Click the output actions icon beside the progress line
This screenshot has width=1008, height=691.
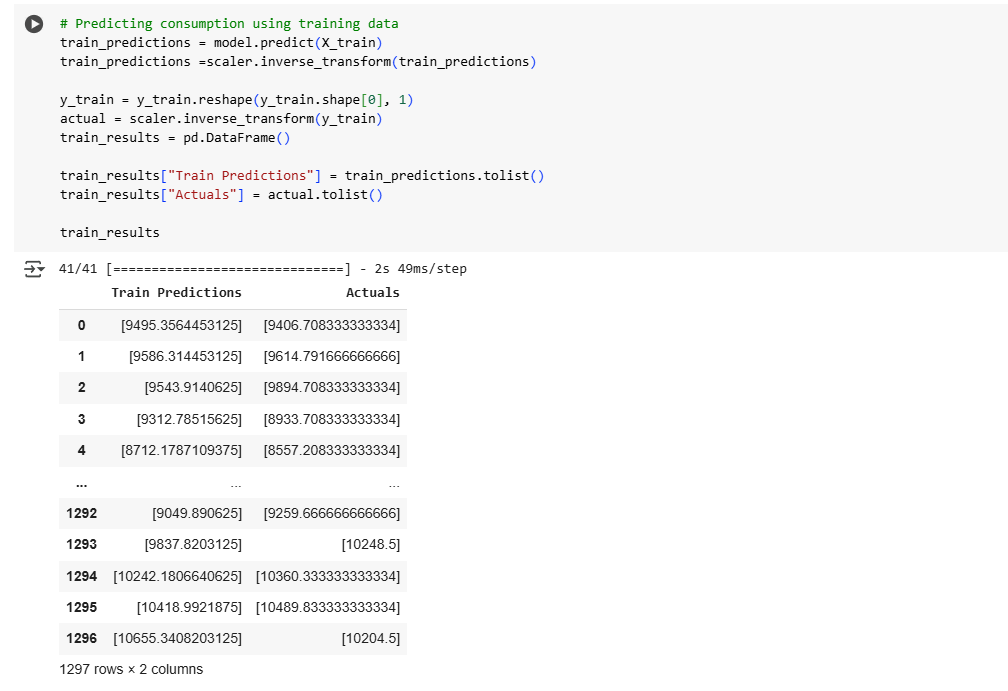35,269
